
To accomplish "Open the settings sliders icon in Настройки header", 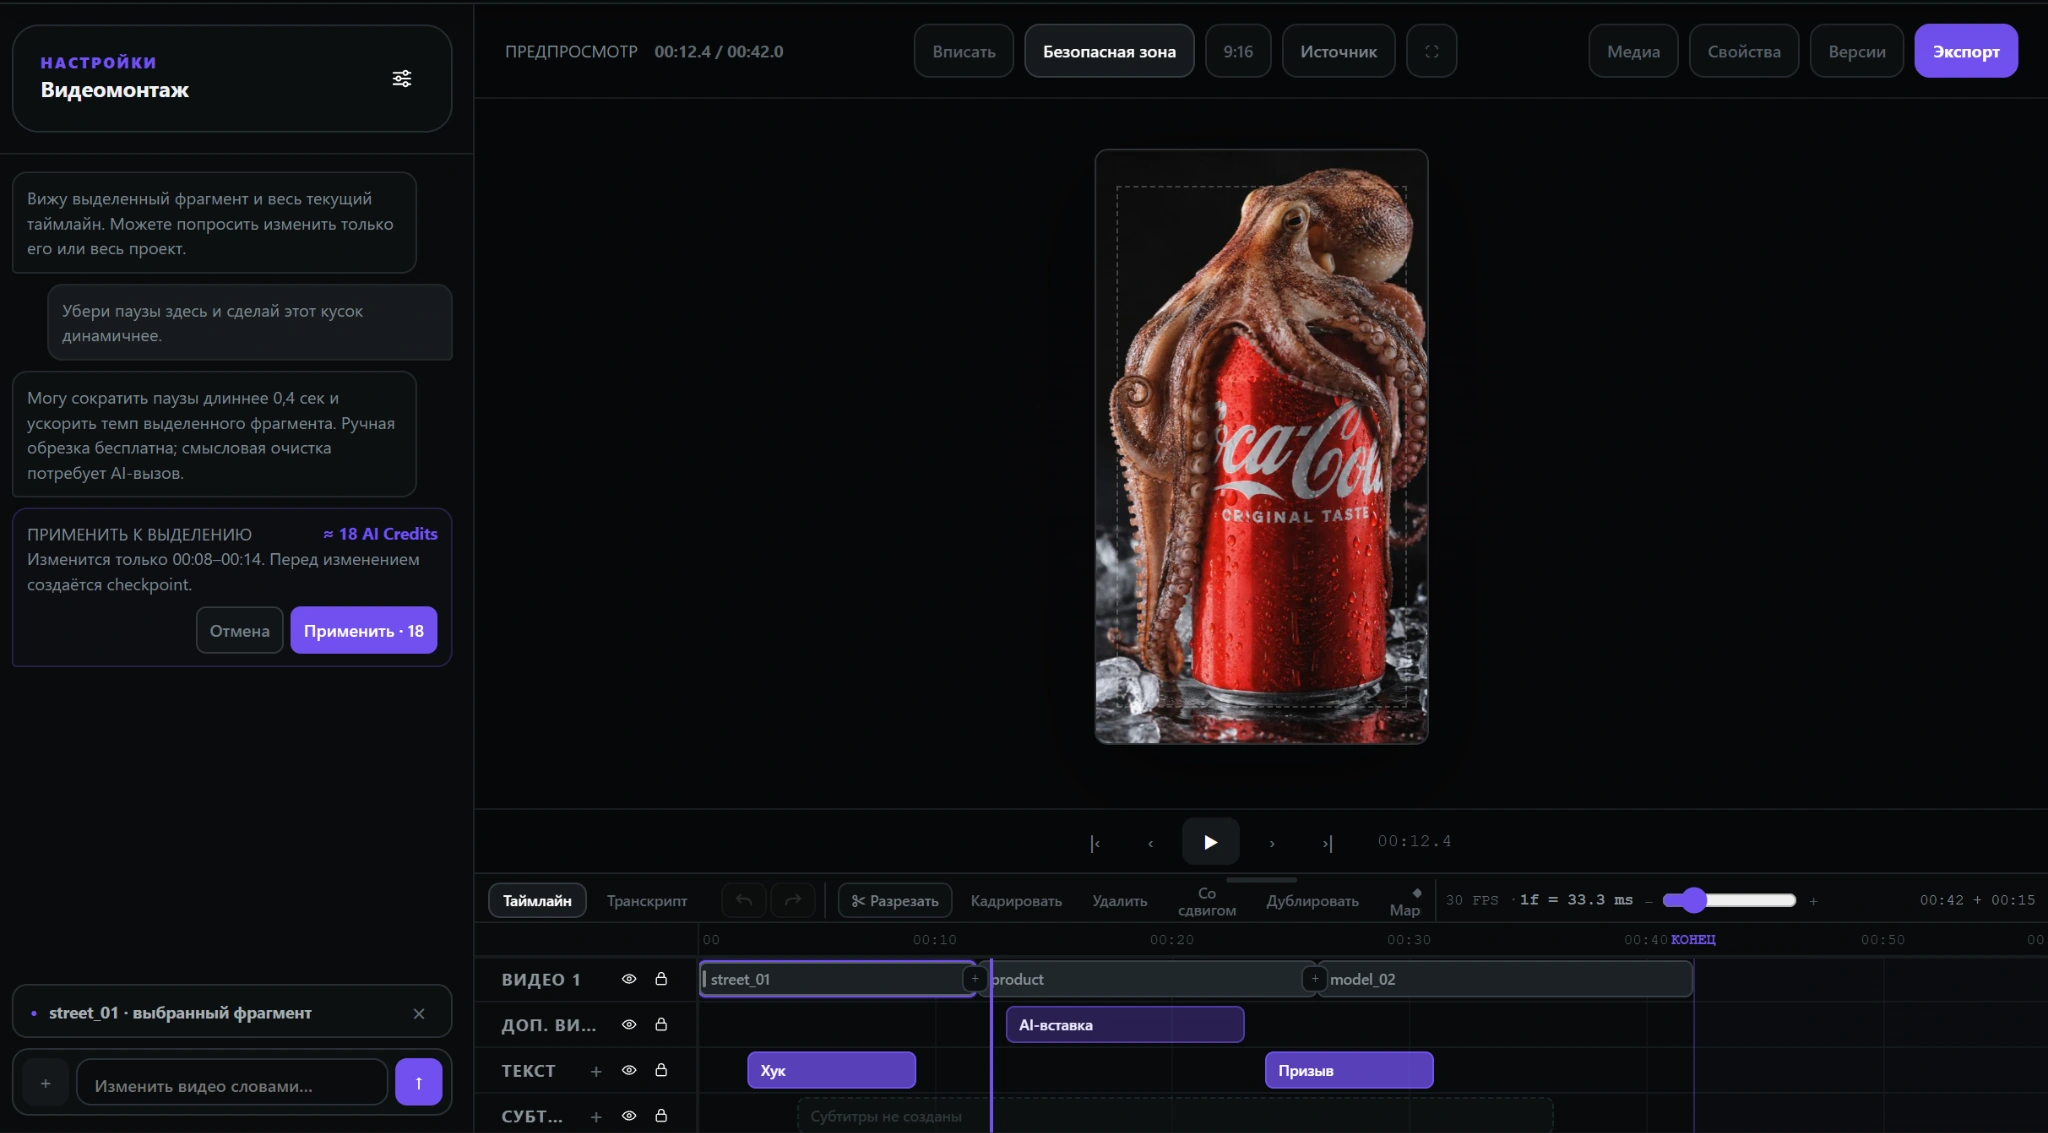I will tap(402, 78).
